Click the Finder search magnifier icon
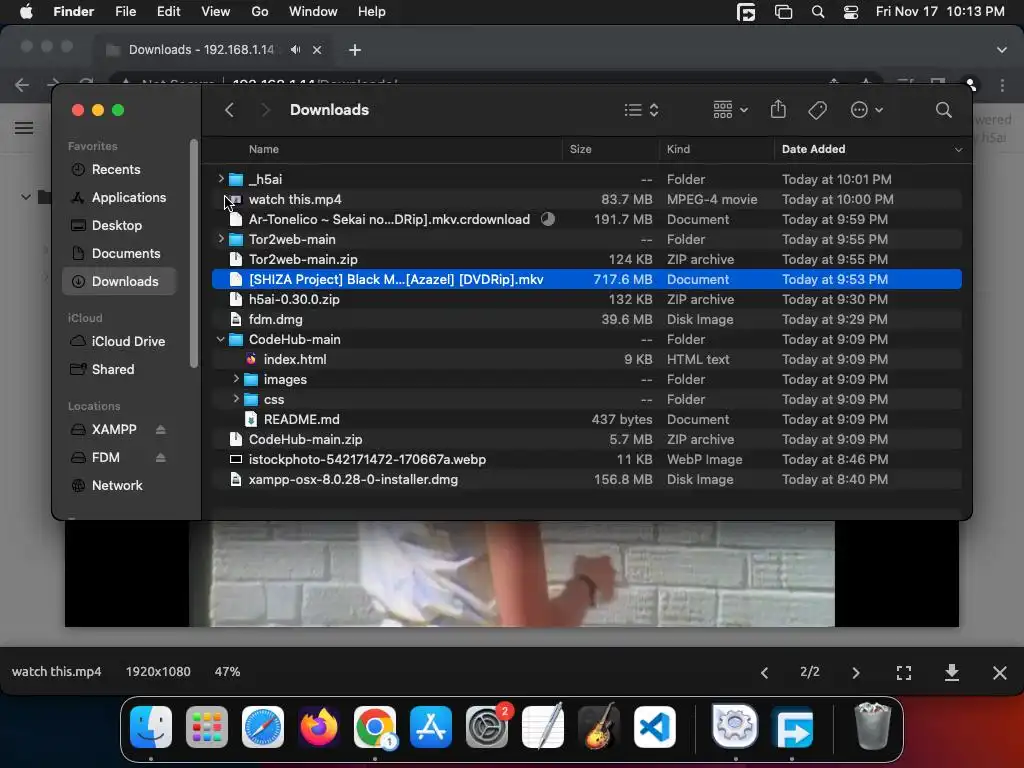1024x768 pixels. (943, 110)
